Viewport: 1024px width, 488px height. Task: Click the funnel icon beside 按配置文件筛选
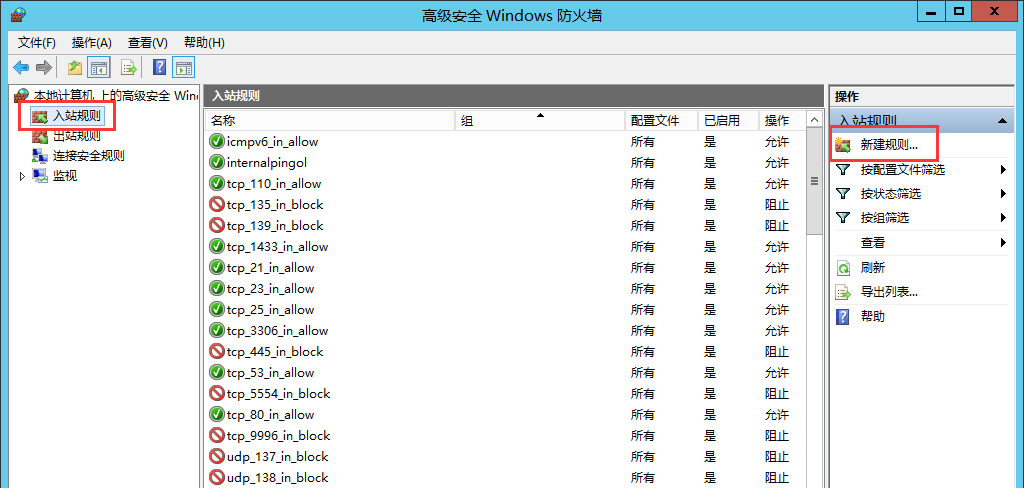click(x=843, y=170)
